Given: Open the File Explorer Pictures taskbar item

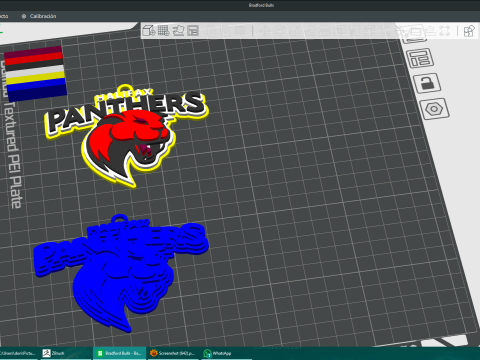Looking at the screenshot, I should [18, 353].
